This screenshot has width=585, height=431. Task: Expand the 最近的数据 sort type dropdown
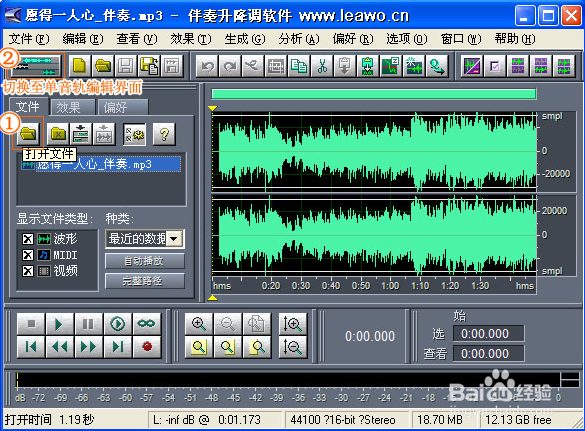tap(175, 239)
